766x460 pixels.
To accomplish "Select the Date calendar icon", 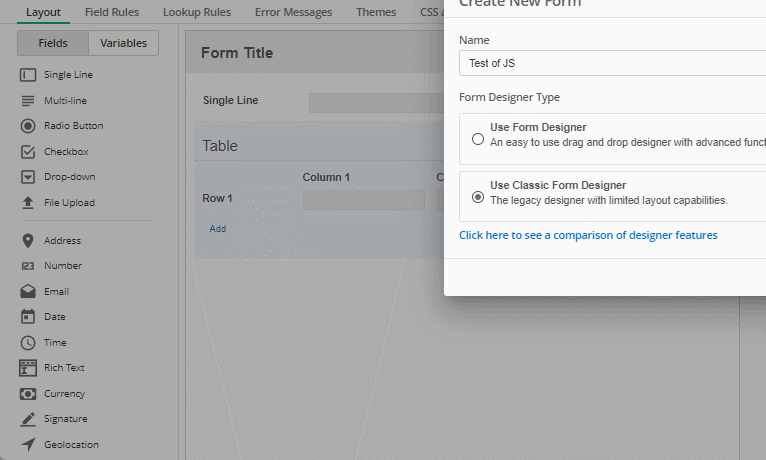I will point(28,316).
